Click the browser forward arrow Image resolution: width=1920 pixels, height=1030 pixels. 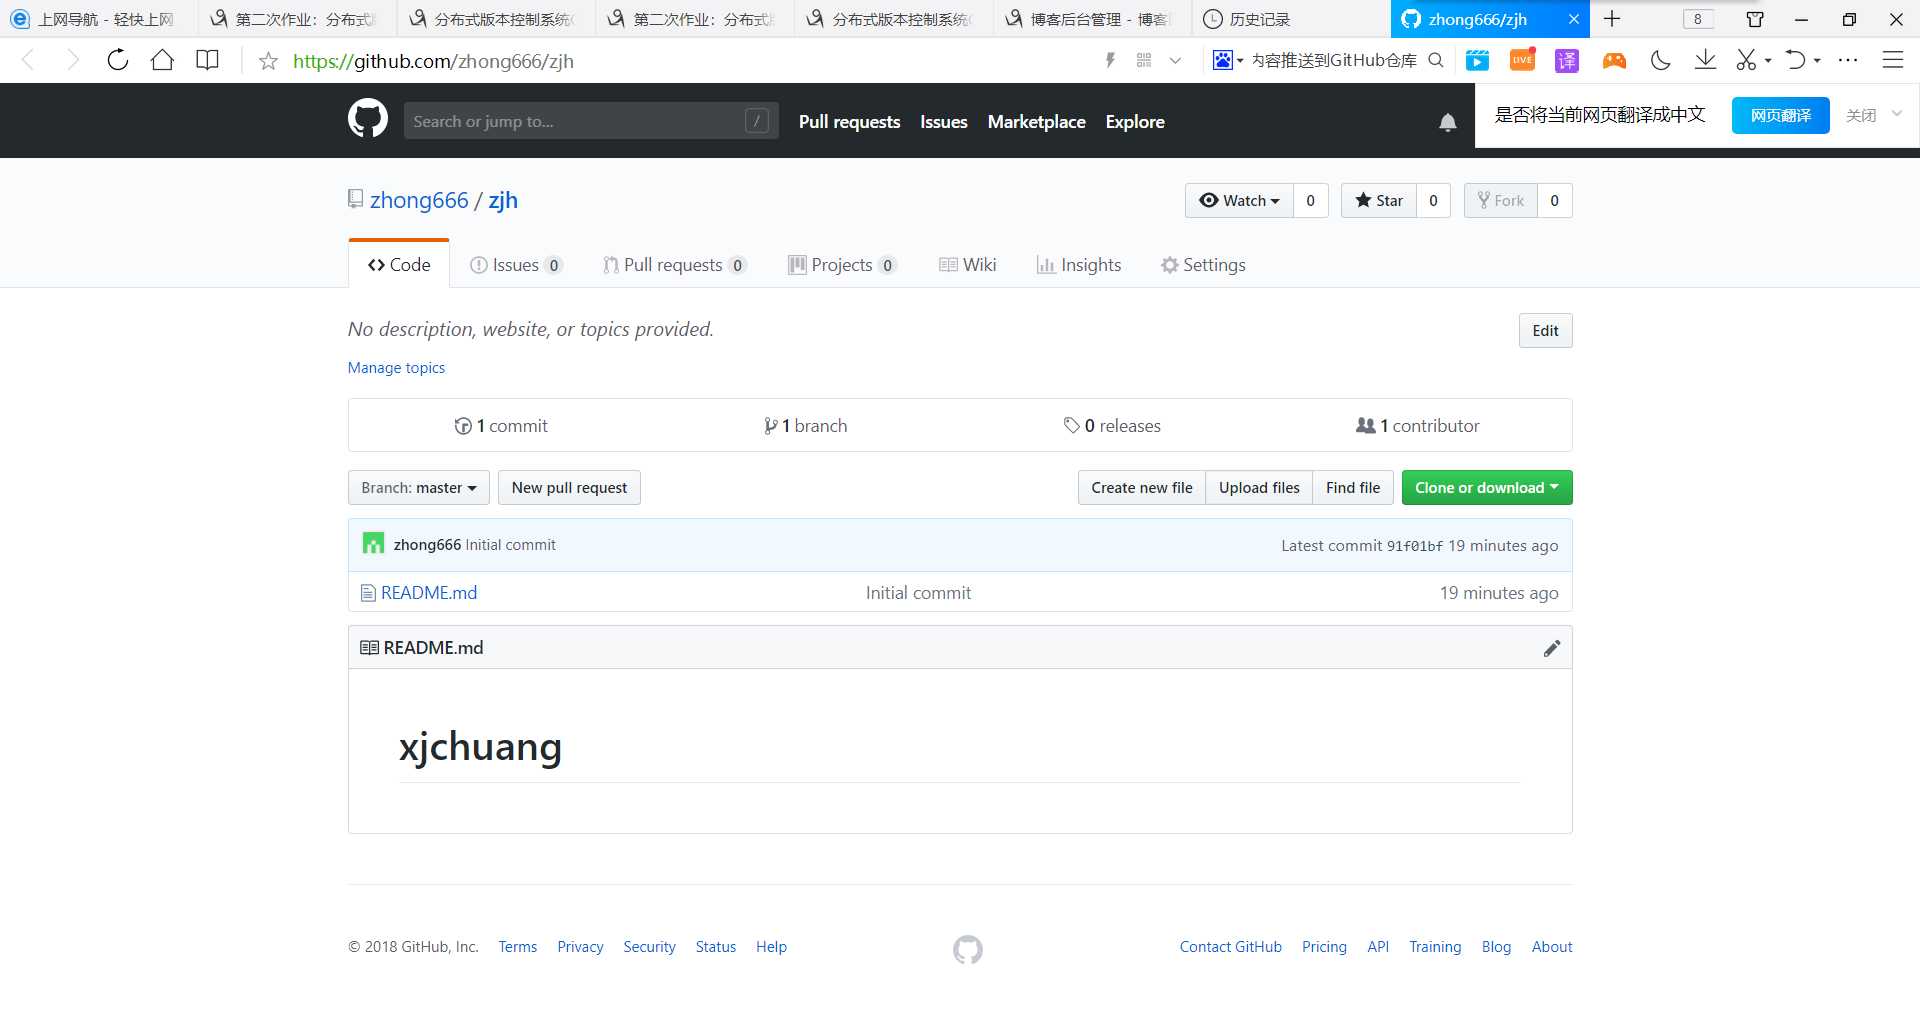click(72, 60)
